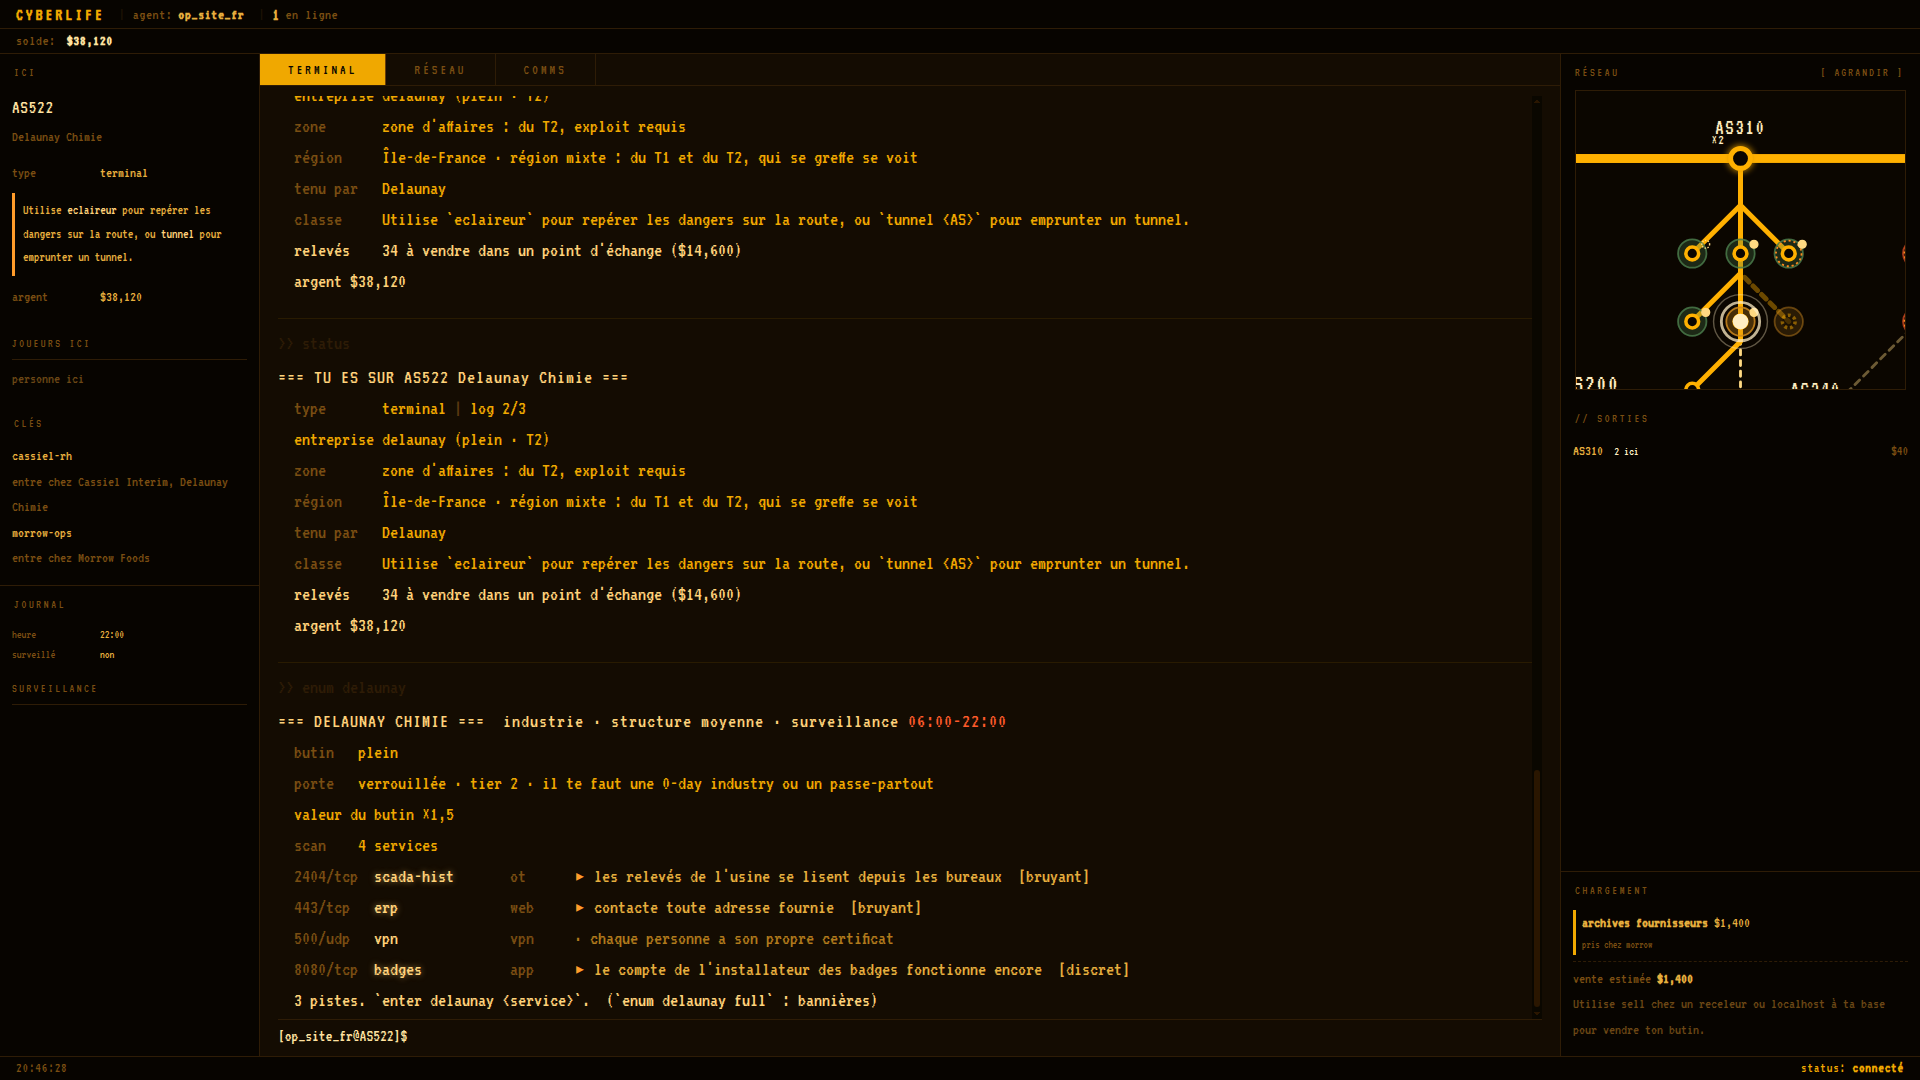Screen dimensions: 1920x1080
Task: Click the '=== DELAUNAY CHIMIE ===' heading
Action: coord(381,722)
